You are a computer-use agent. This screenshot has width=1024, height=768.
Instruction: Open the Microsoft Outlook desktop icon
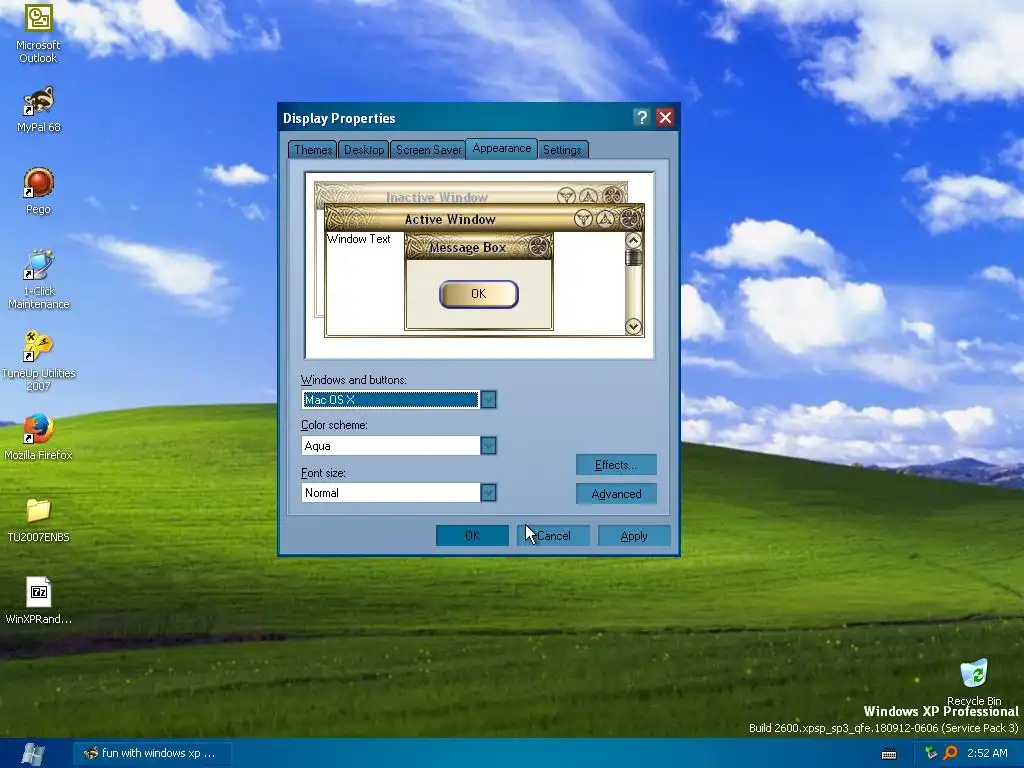[38, 34]
